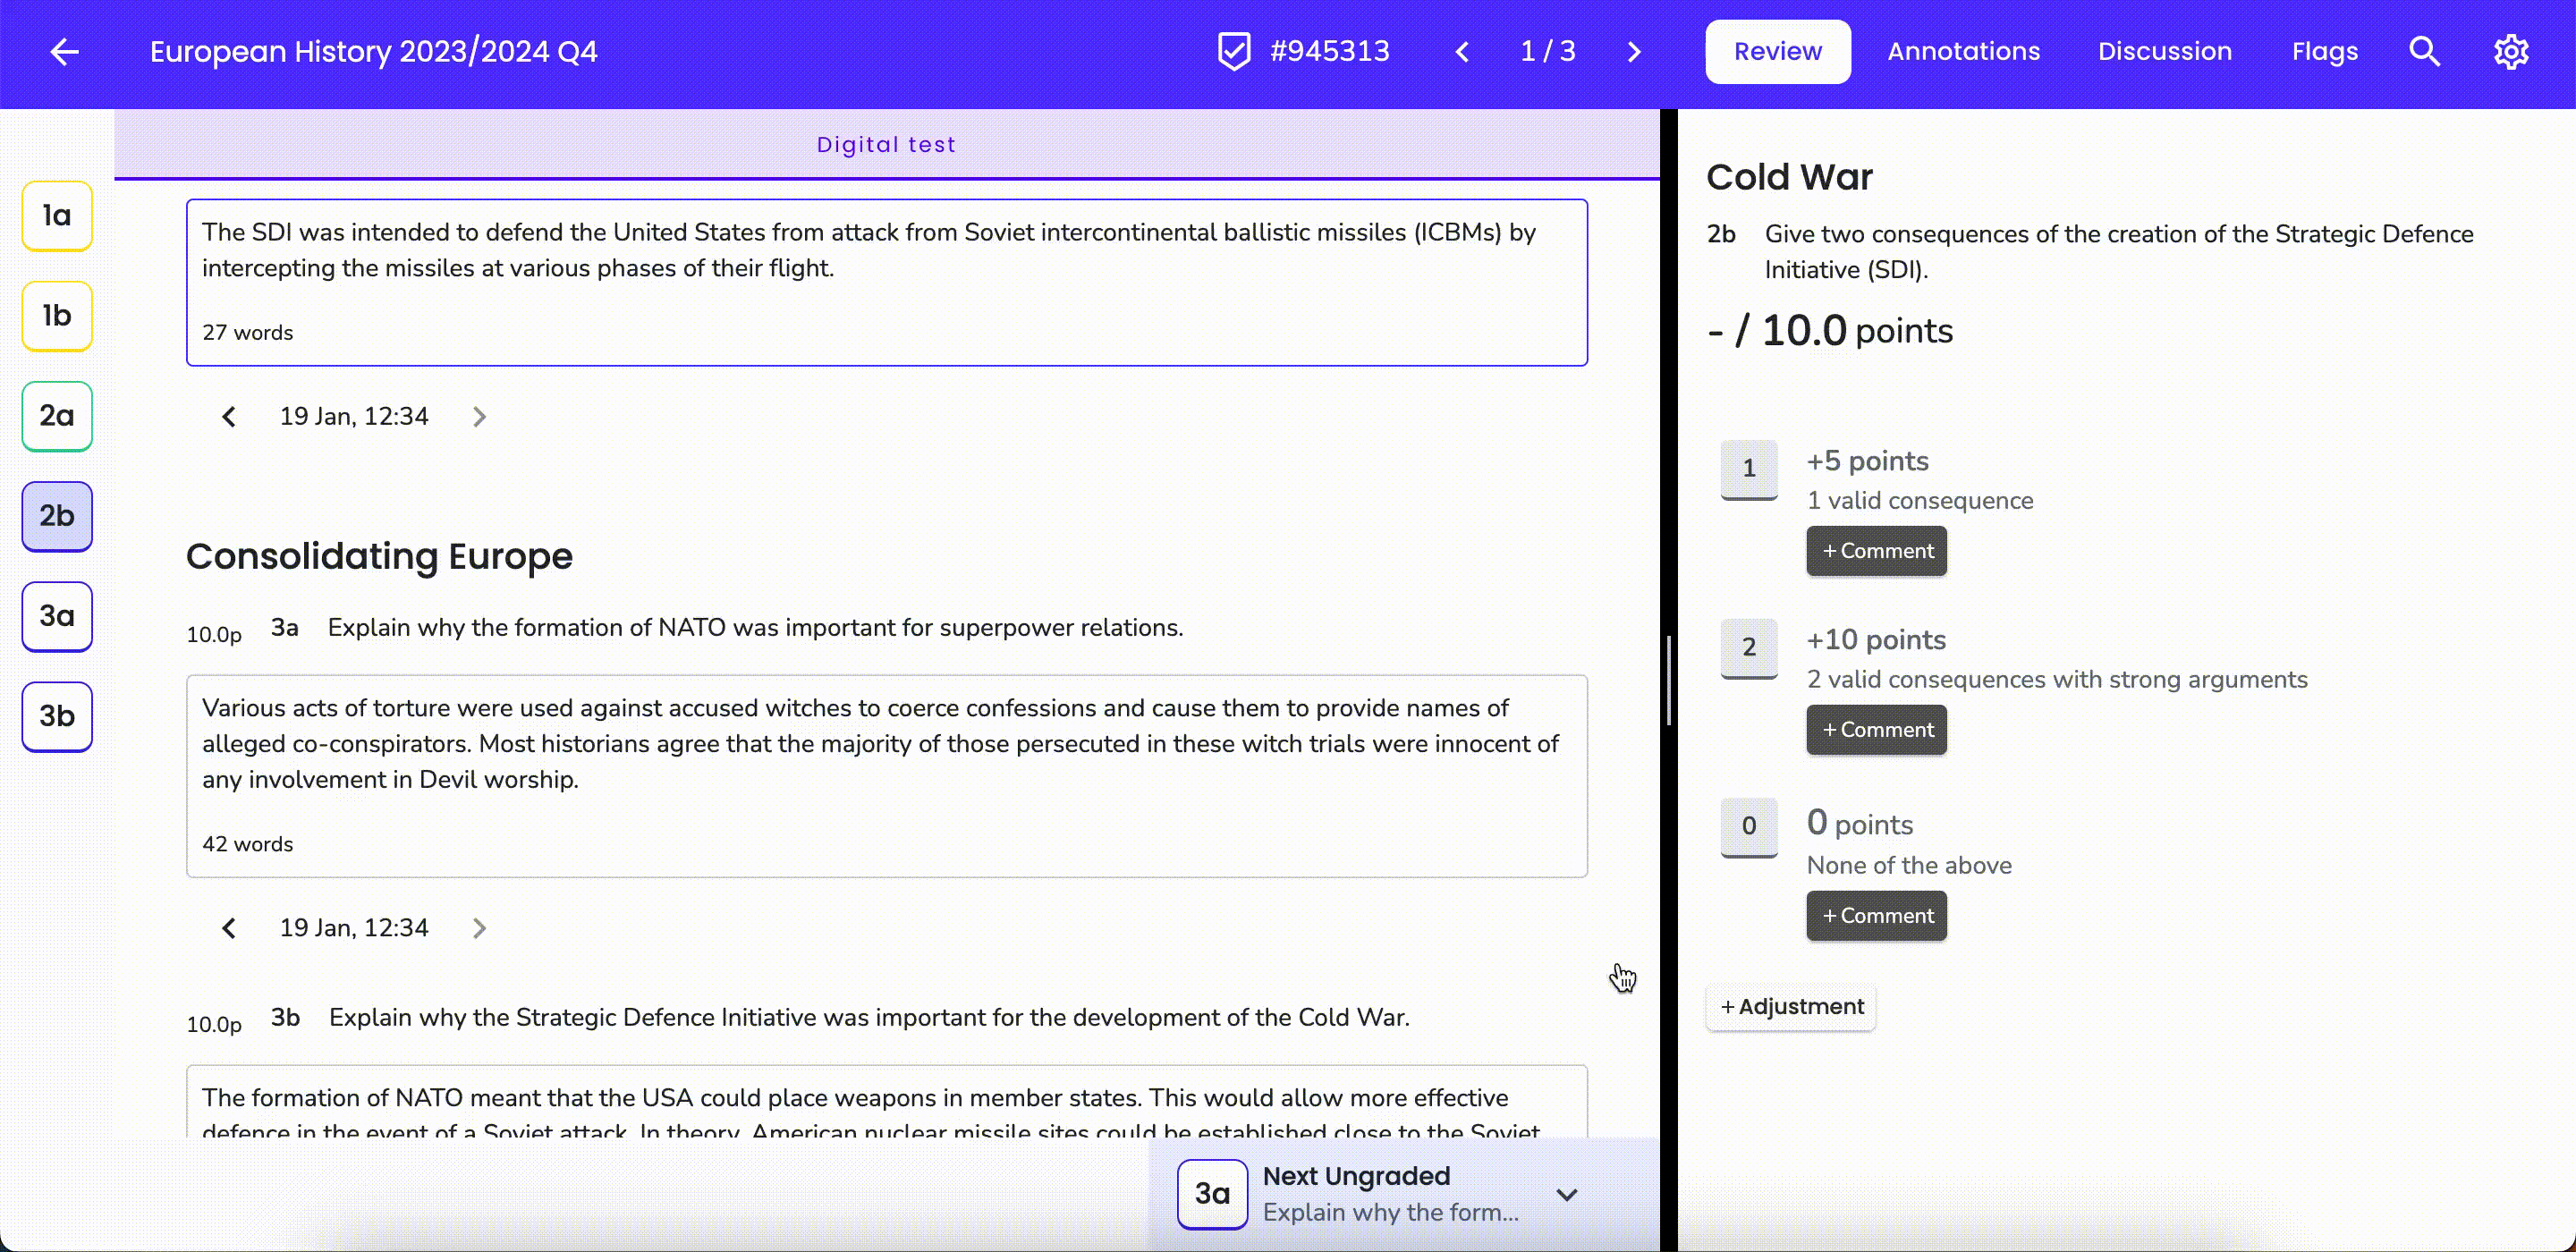Click 3a question about NATO formation
Screen dimensions: 2576x1252
pos(755,628)
